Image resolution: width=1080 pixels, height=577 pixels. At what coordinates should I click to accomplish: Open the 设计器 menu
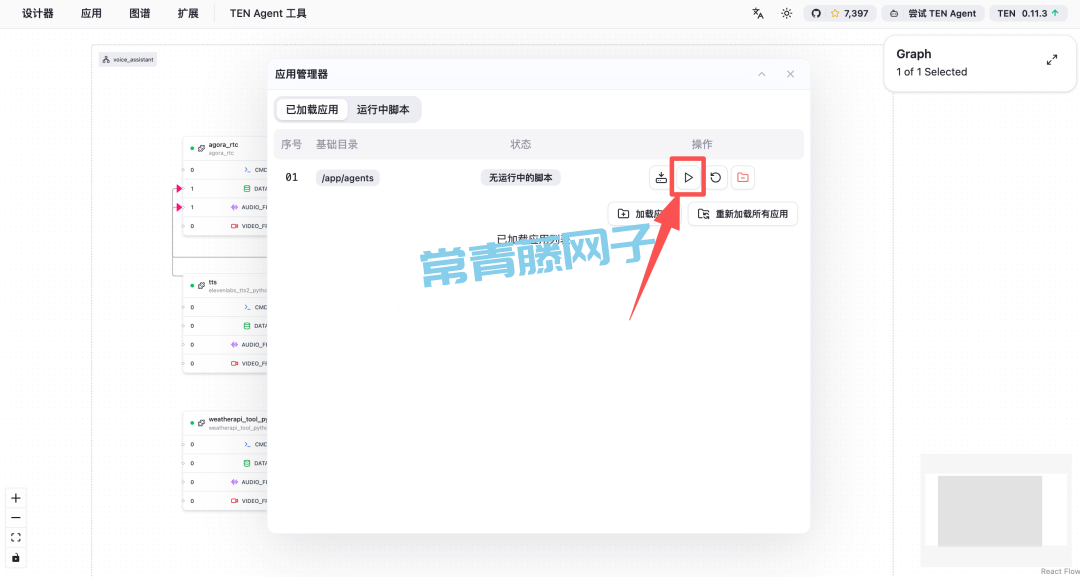(38, 14)
